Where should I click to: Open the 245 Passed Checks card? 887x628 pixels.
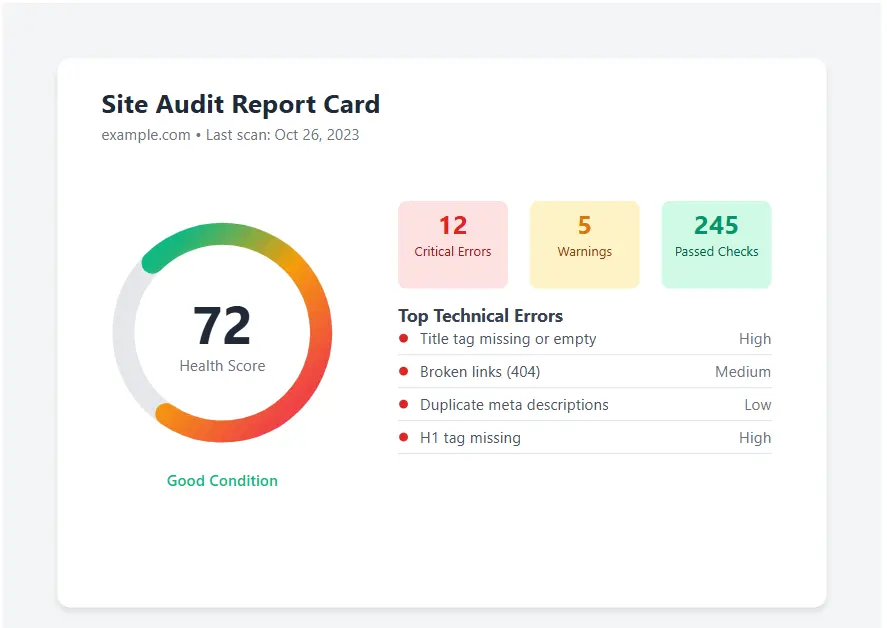[x=717, y=244]
